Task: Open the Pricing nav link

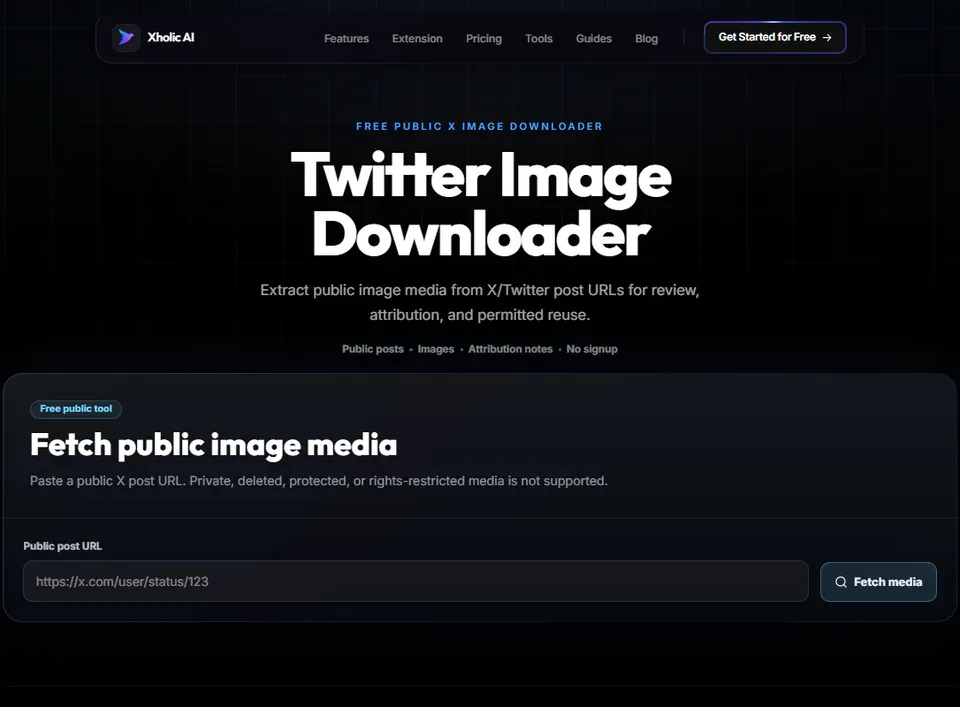Action: pyautogui.click(x=484, y=39)
